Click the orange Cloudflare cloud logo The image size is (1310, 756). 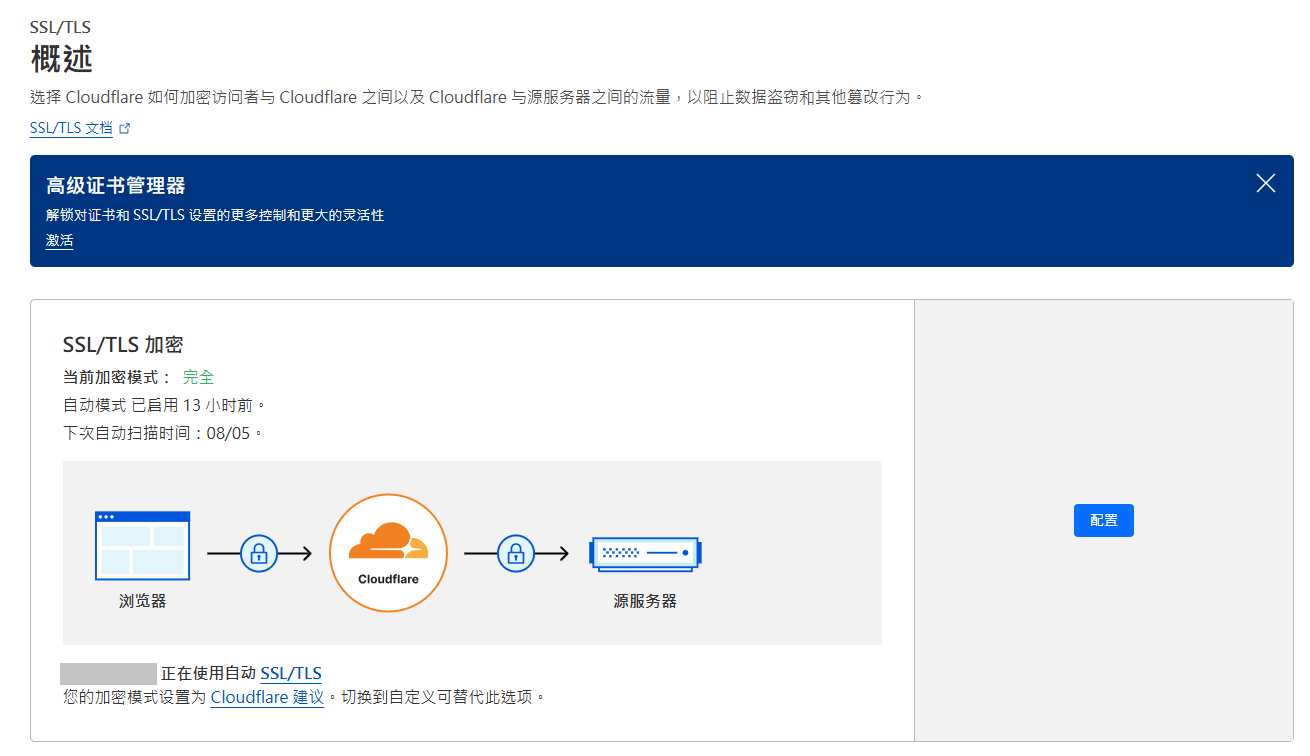click(x=388, y=542)
